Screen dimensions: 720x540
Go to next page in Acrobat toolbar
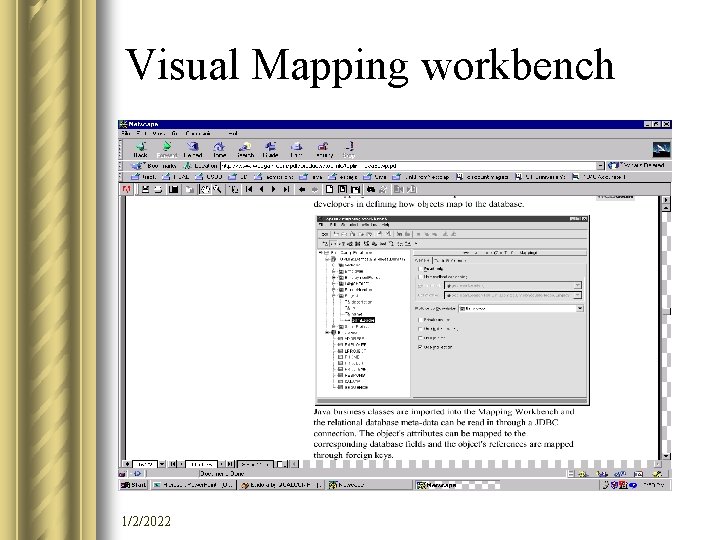coord(274,189)
